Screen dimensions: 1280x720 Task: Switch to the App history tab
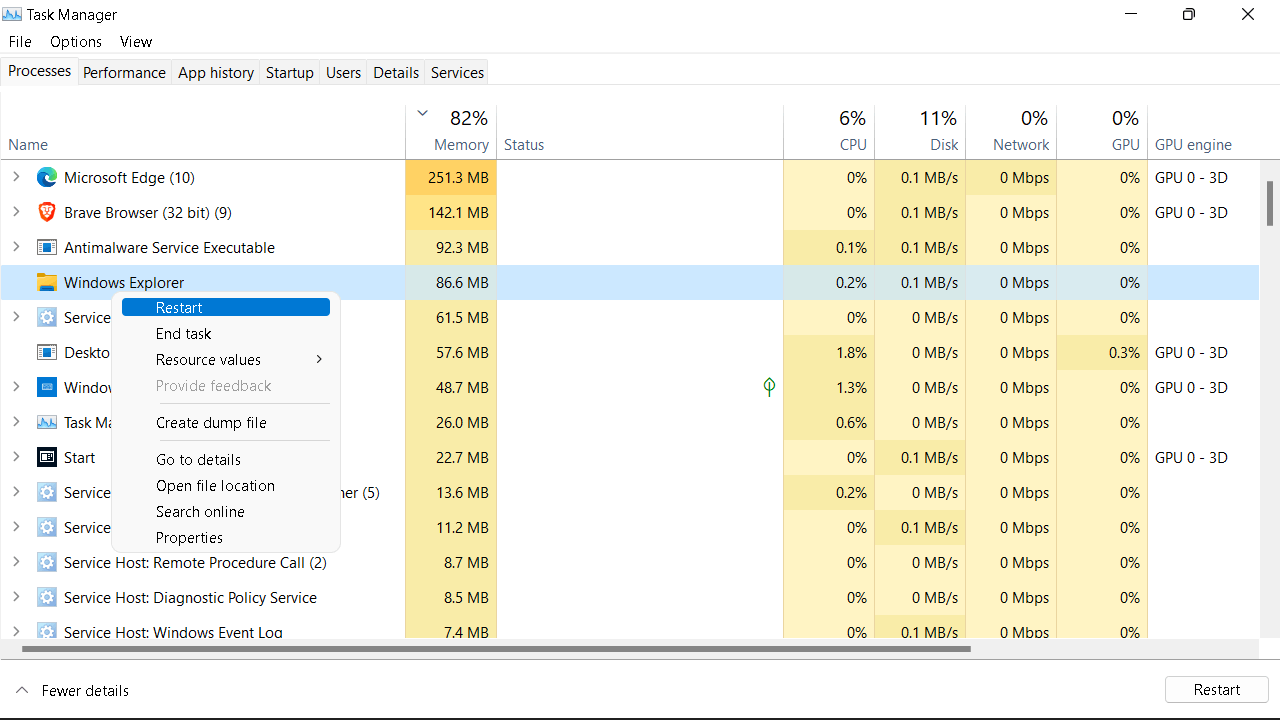pyautogui.click(x=216, y=73)
